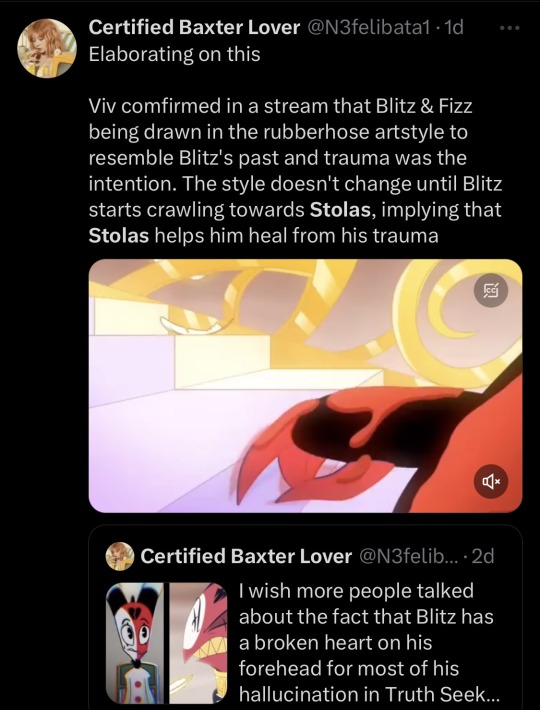The height and width of the screenshot is (710, 540).
Task: Click the first bold Stolas word
Action: (341, 210)
